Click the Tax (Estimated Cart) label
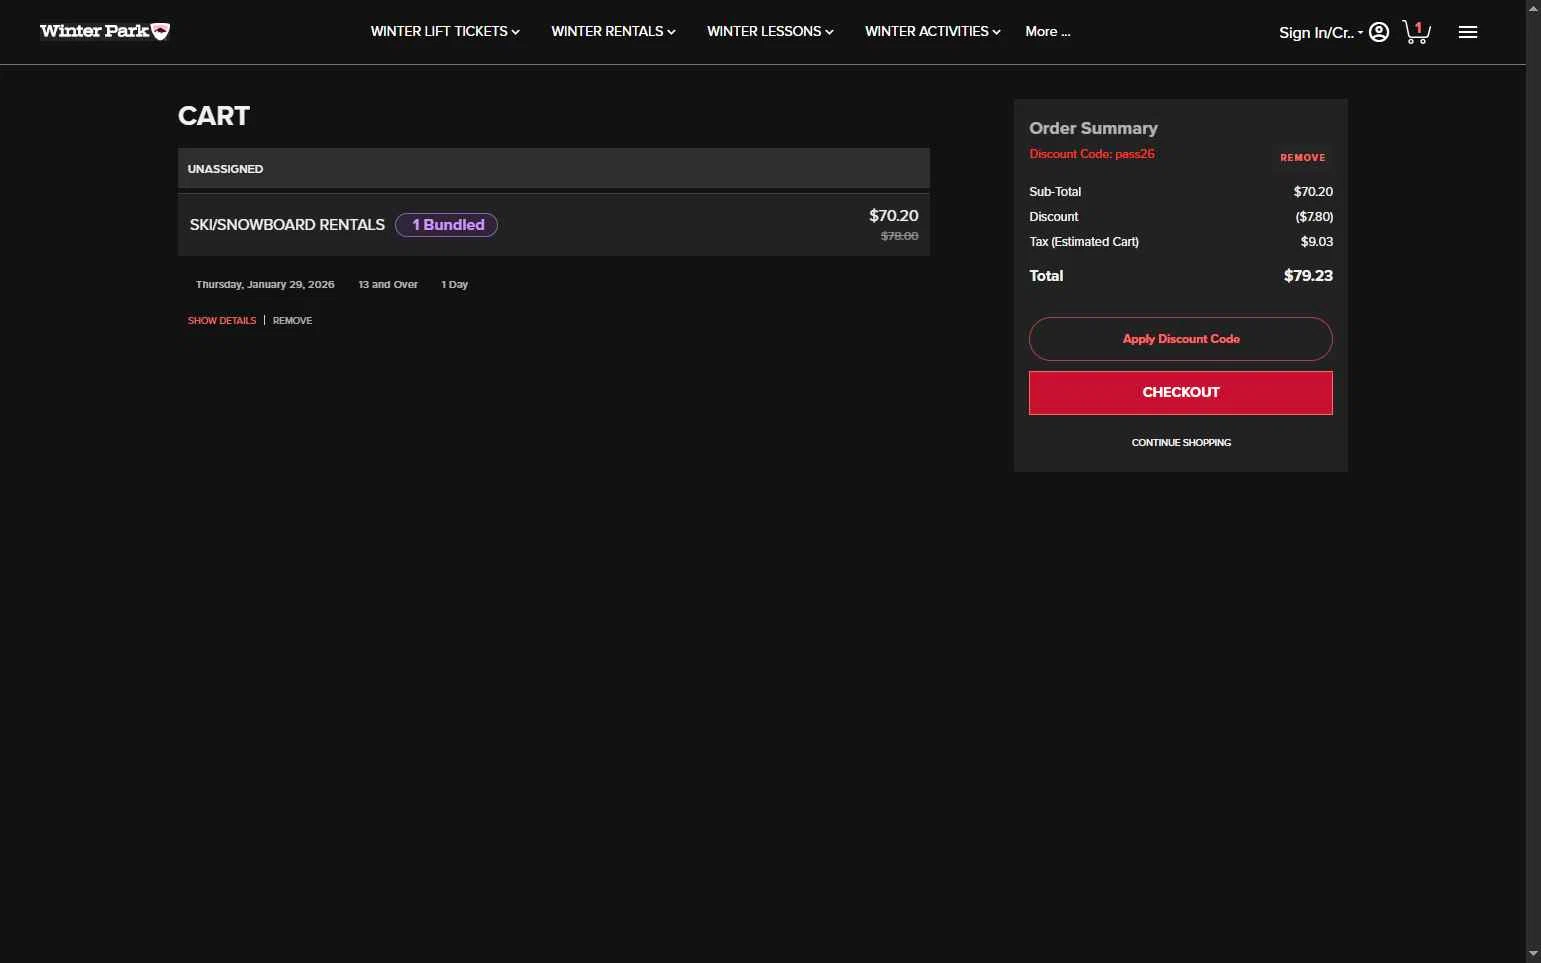1541x963 pixels. 1084,241
